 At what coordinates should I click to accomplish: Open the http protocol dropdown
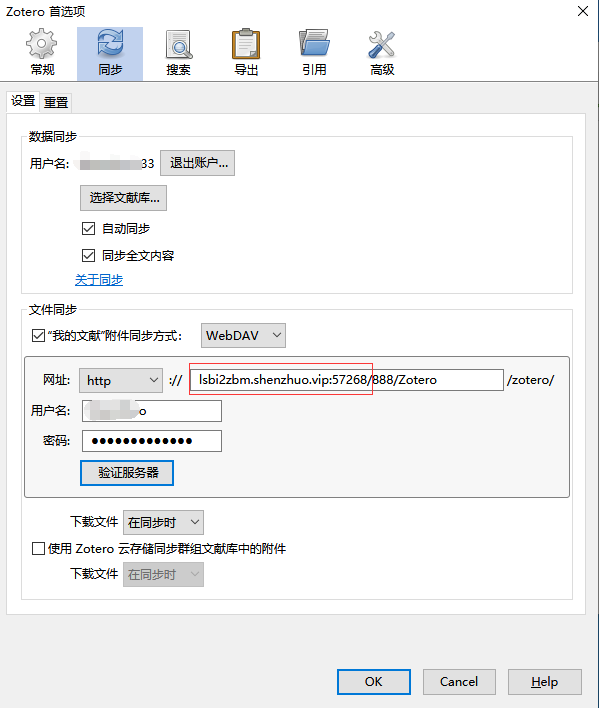pos(121,381)
